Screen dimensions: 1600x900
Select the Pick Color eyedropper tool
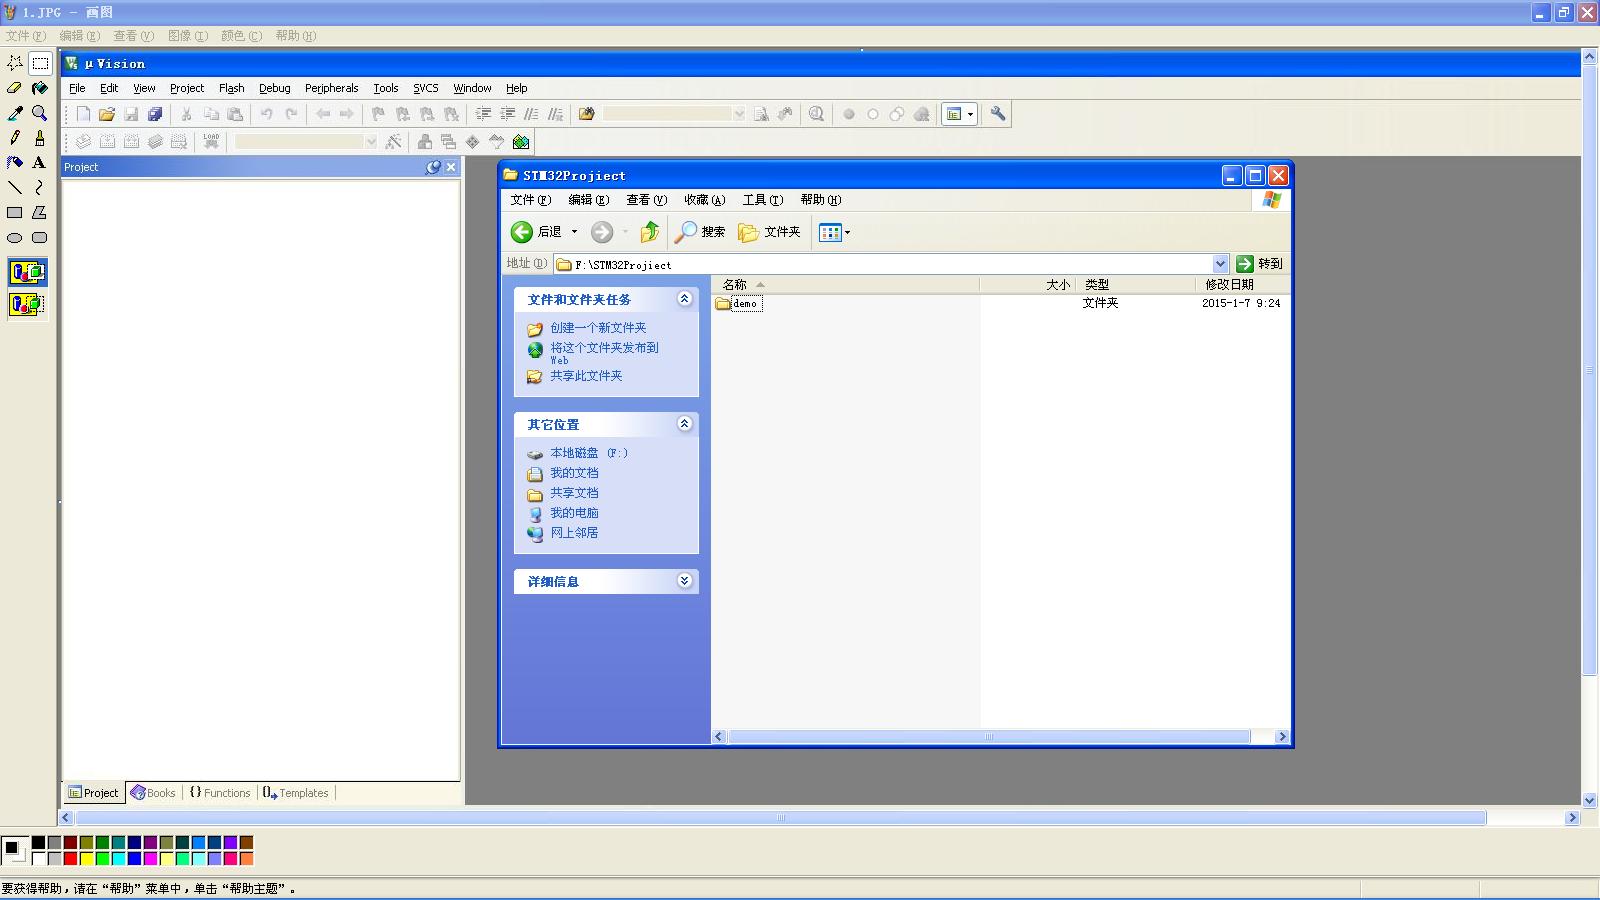pyautogui.click(x=15, y=113)
